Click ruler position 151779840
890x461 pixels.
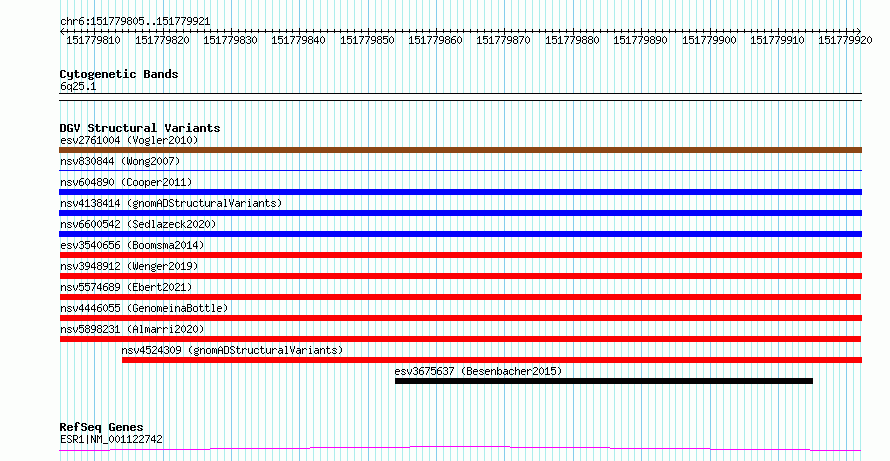point(299,40)
